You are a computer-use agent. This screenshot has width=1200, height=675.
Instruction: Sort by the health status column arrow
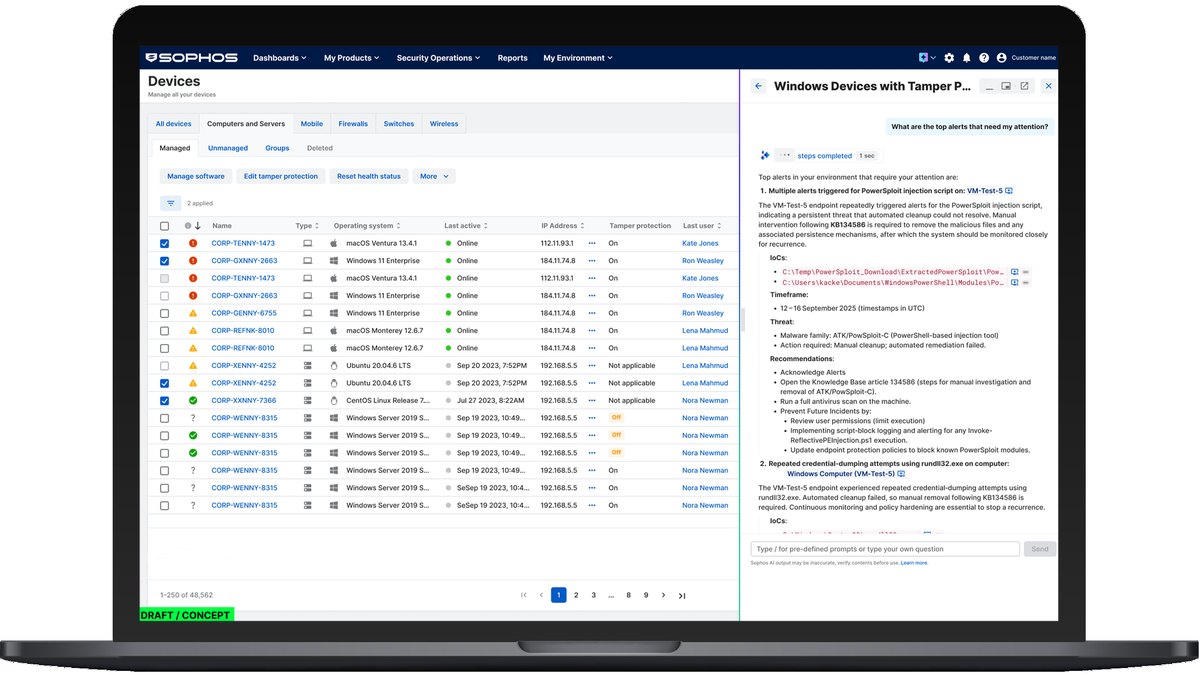(x=198, y=226)
